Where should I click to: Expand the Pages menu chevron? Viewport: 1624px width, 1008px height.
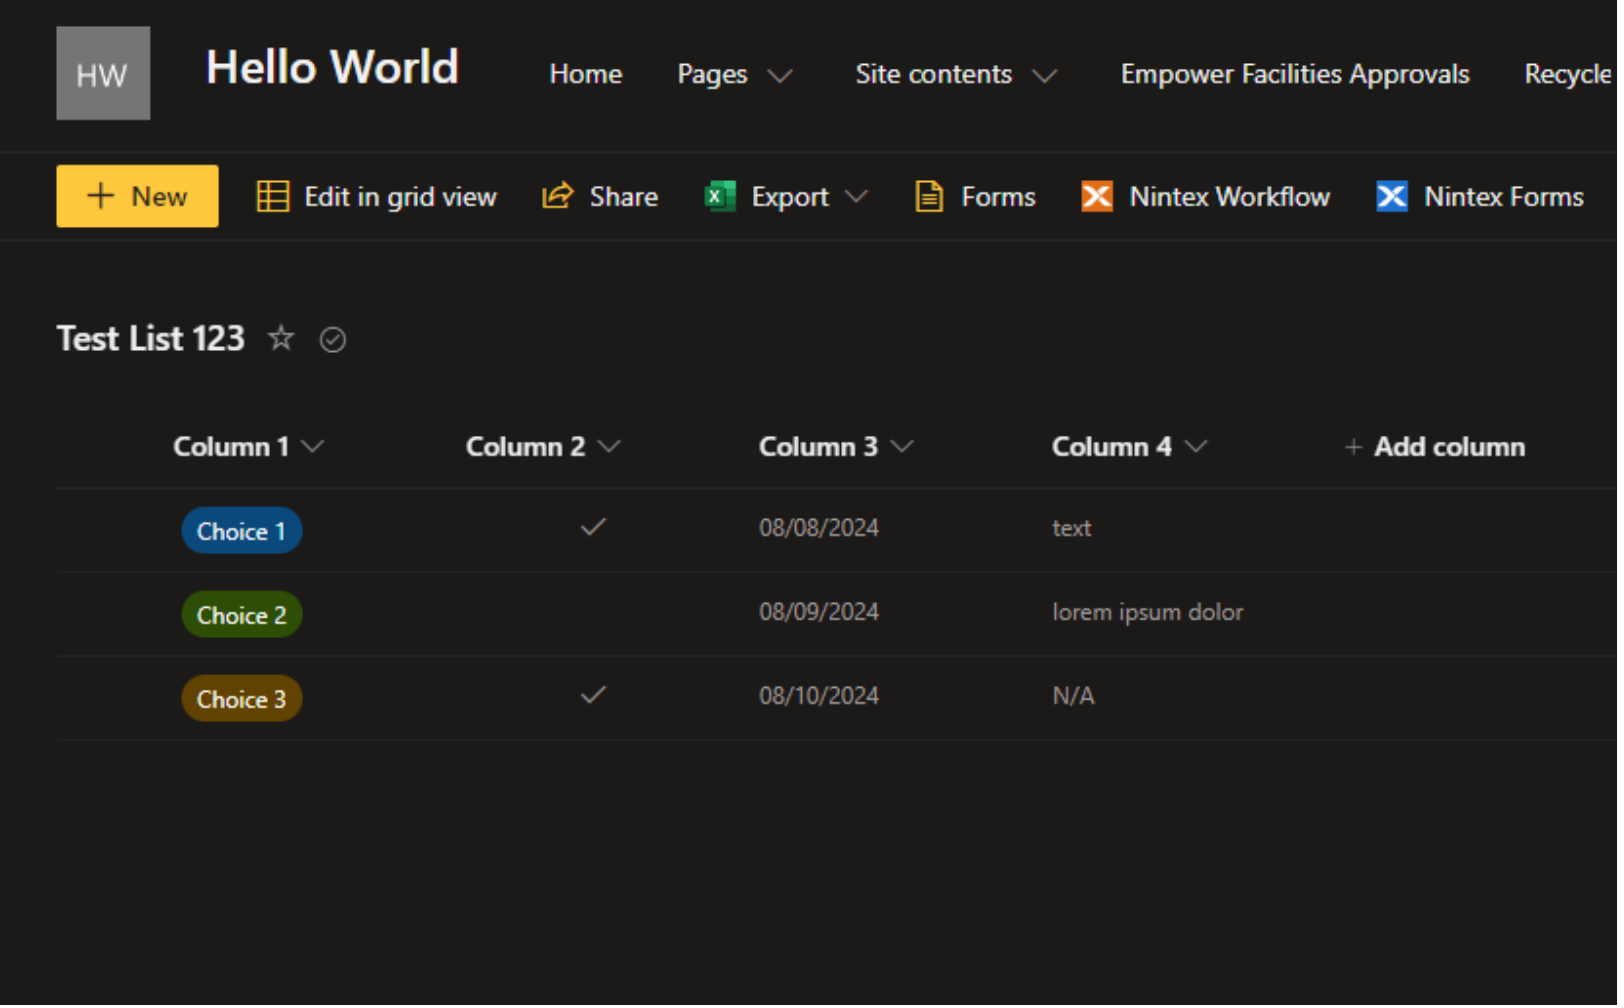tap(780, 76)
